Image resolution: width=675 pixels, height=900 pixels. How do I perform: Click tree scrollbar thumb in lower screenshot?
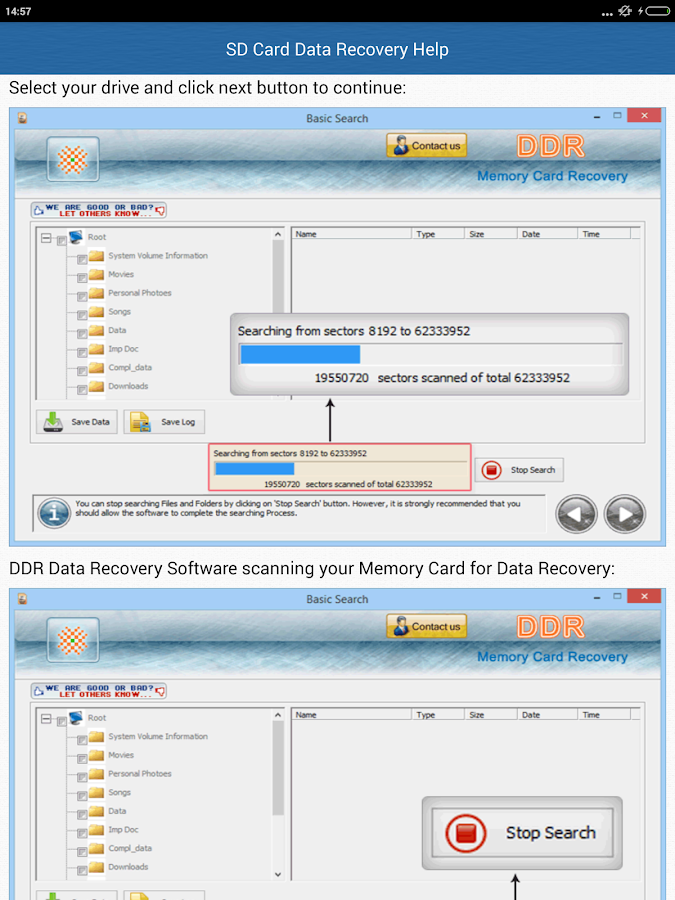point(278,768)
